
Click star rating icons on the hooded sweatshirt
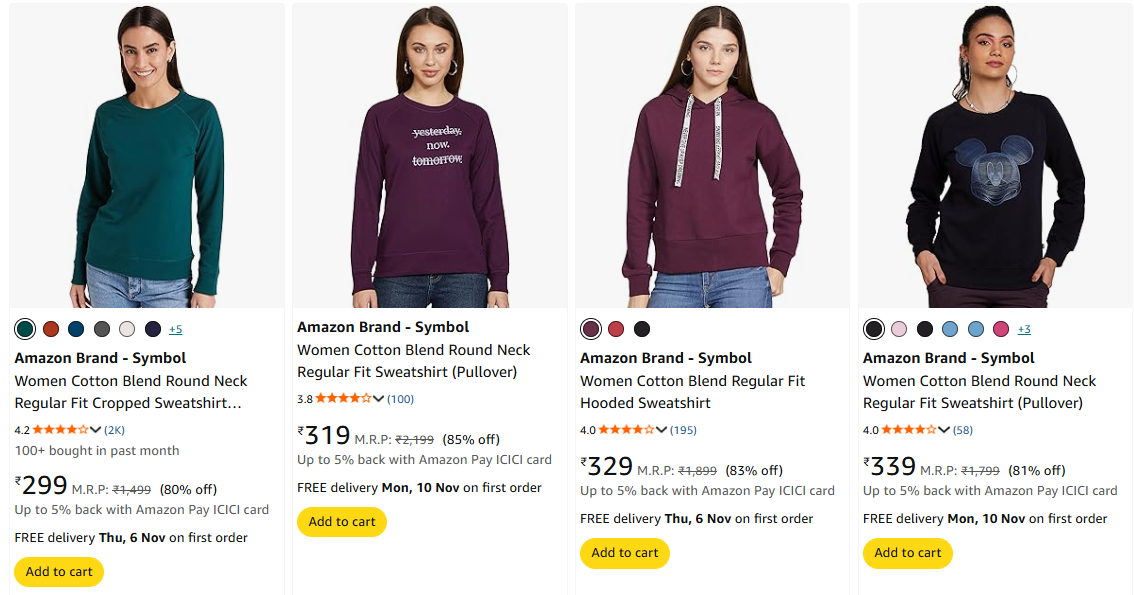(626, 430)
